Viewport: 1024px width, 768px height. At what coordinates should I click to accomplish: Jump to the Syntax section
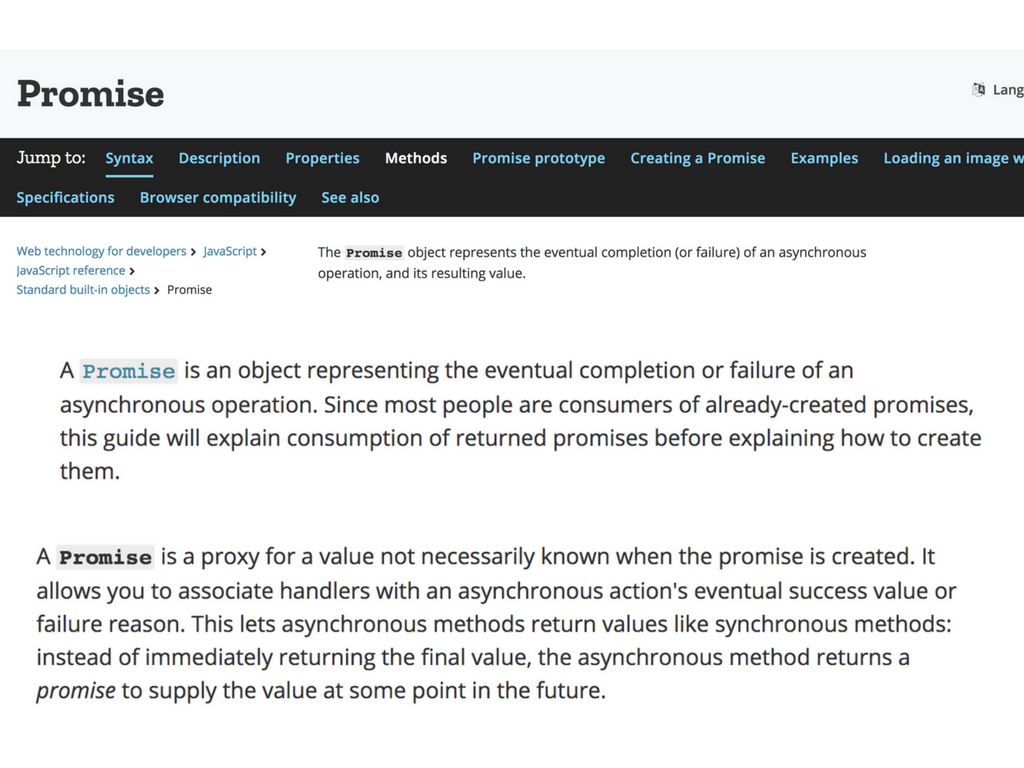pos(129,158)
